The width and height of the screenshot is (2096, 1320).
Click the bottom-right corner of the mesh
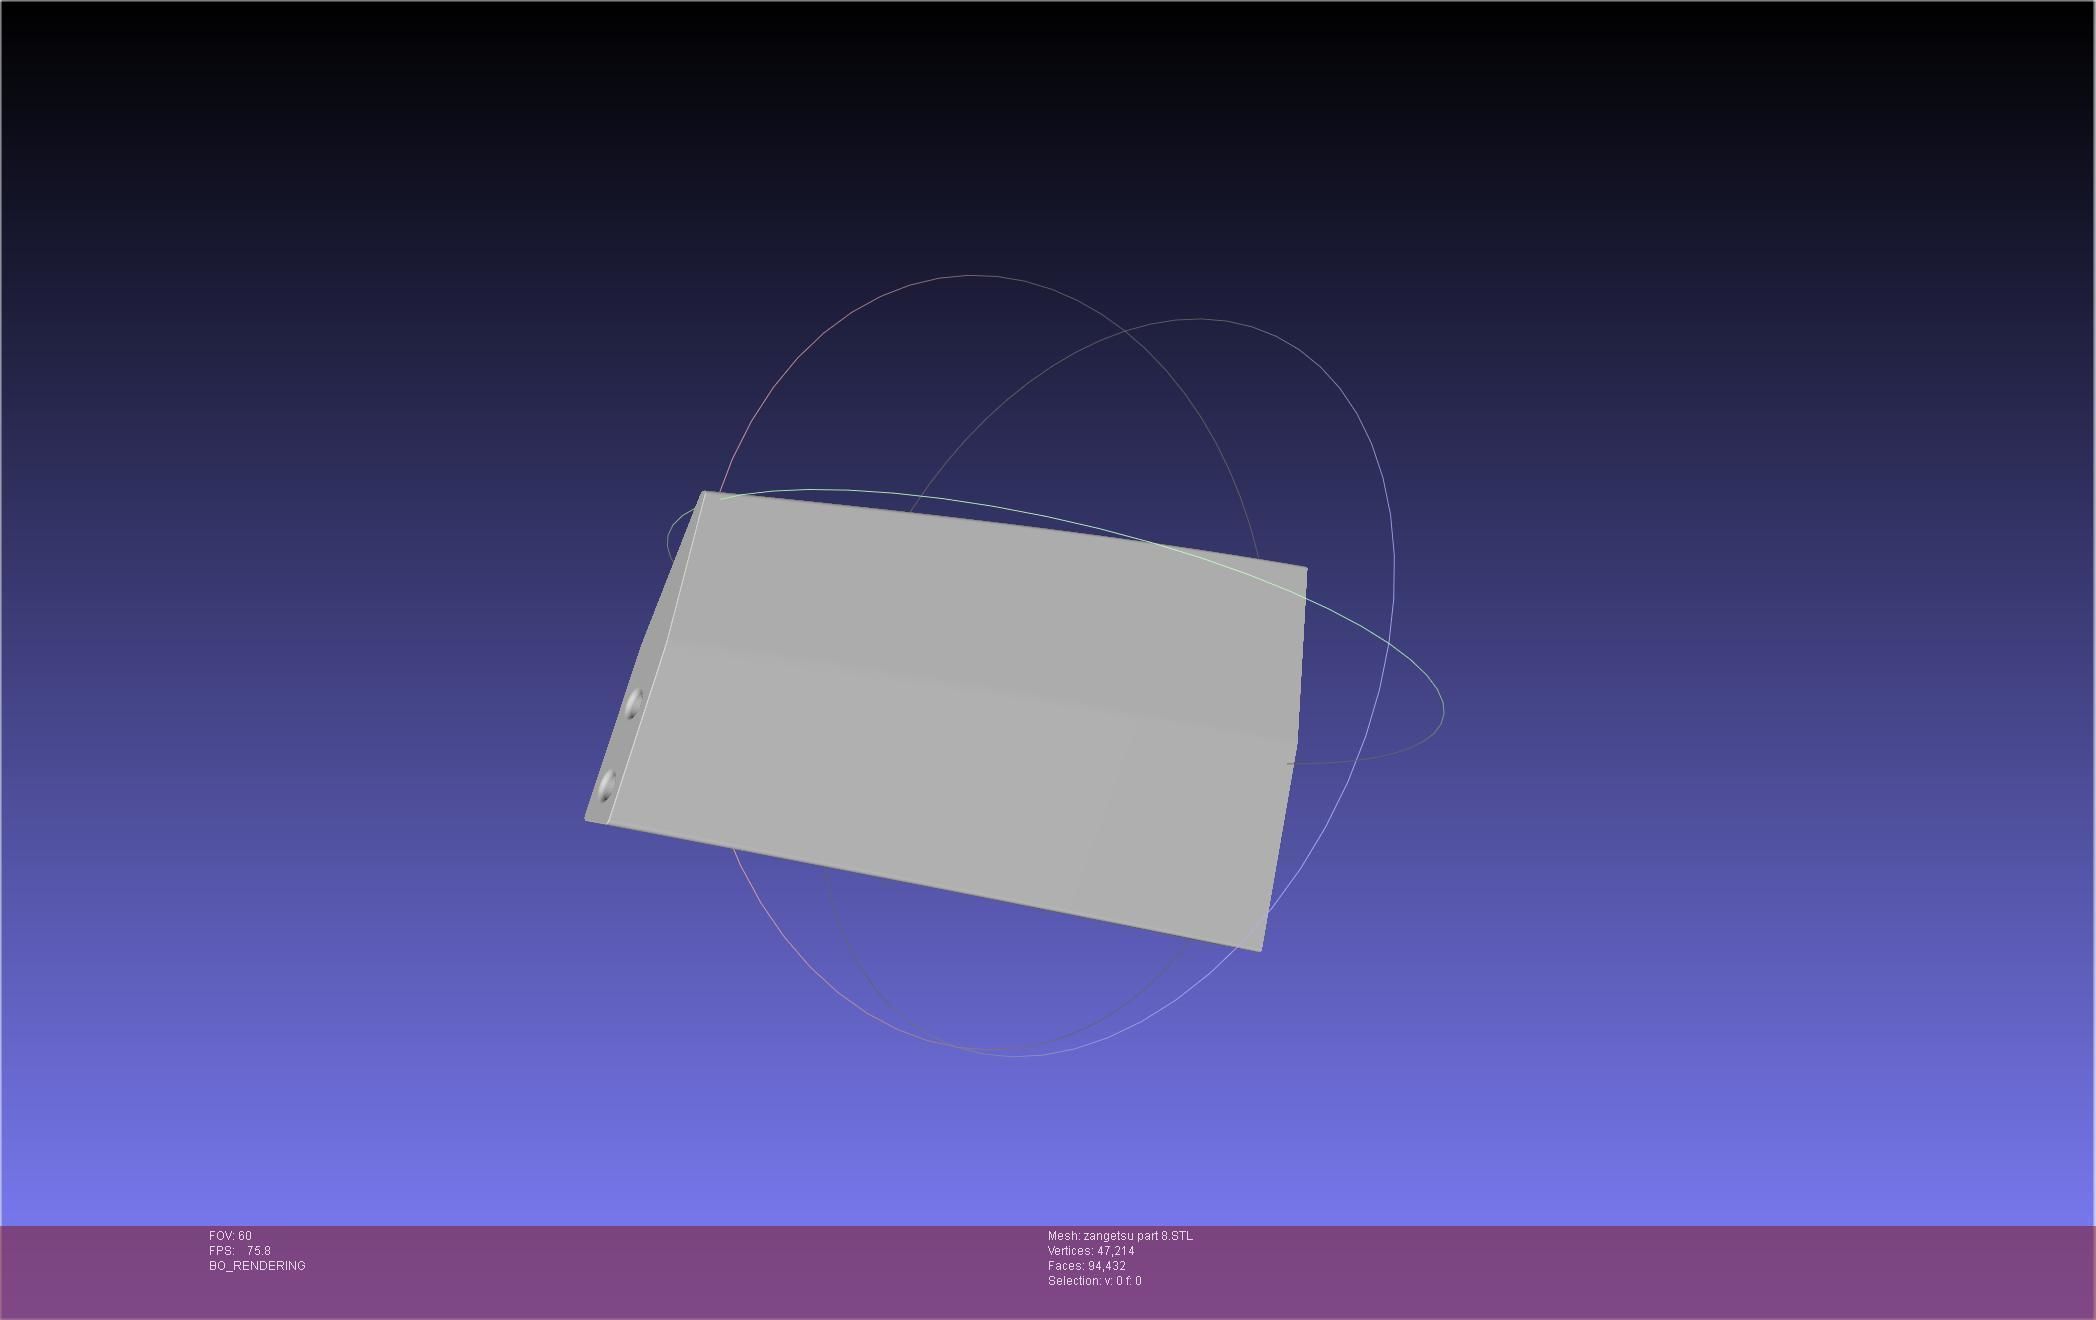(1260, 949)
